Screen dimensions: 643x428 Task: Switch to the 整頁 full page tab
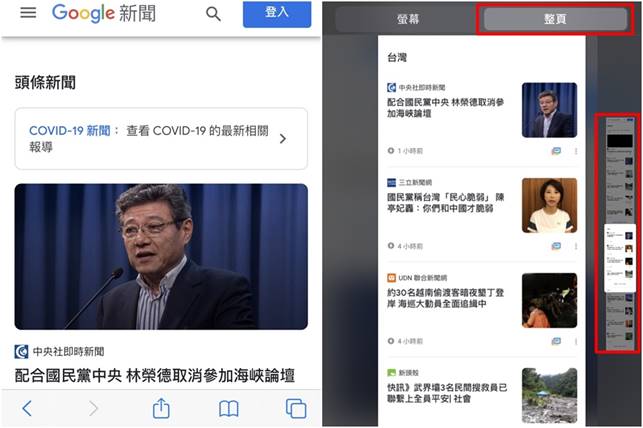(x=555, y=19)
